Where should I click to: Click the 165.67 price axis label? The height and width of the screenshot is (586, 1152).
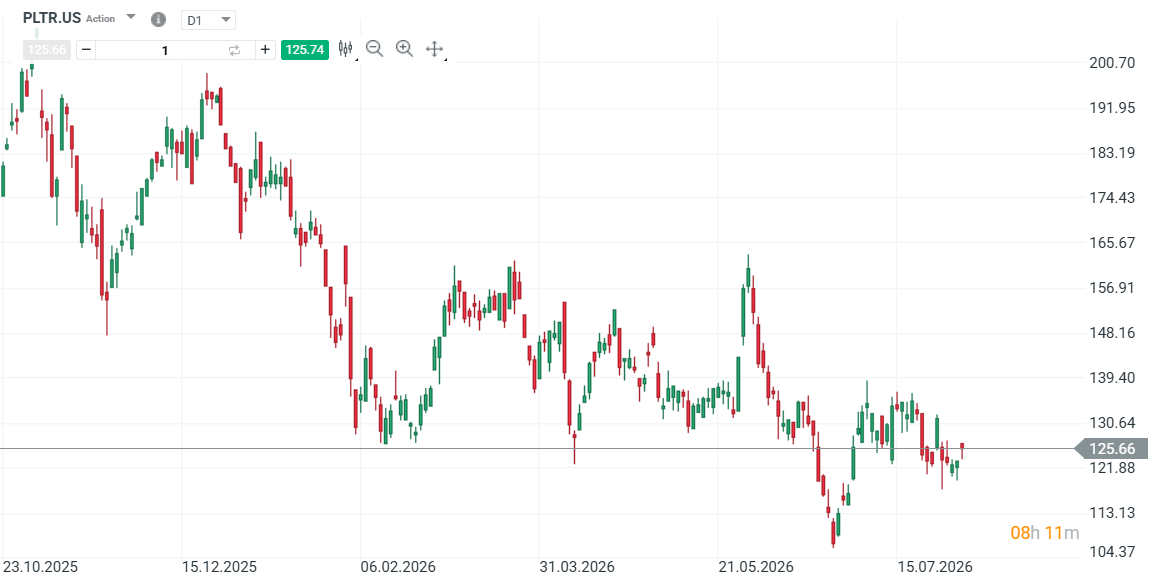(x=1112, y=242)
